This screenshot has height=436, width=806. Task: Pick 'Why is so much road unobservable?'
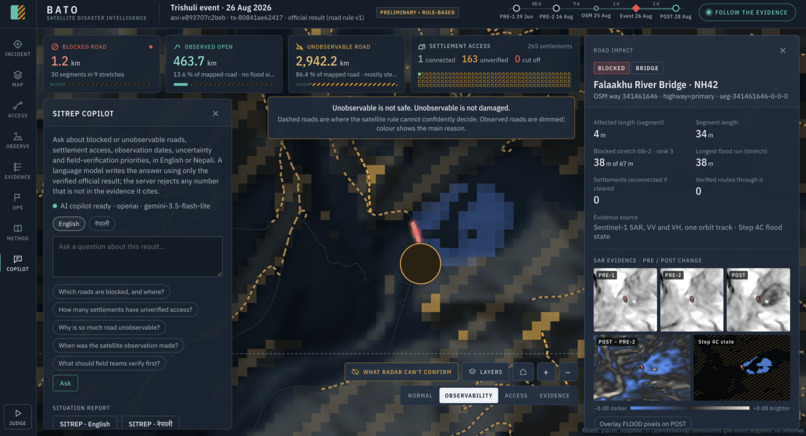[x=109, y=328]
